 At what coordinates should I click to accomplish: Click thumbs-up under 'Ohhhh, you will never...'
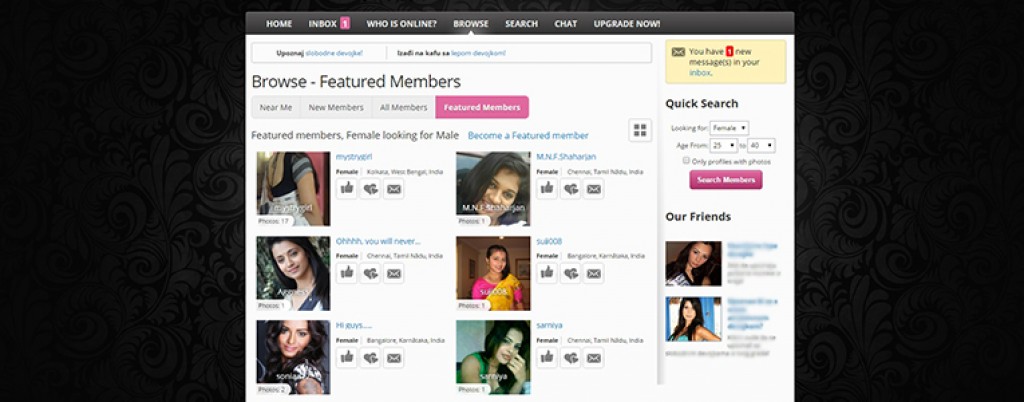[x=347, y=273]
